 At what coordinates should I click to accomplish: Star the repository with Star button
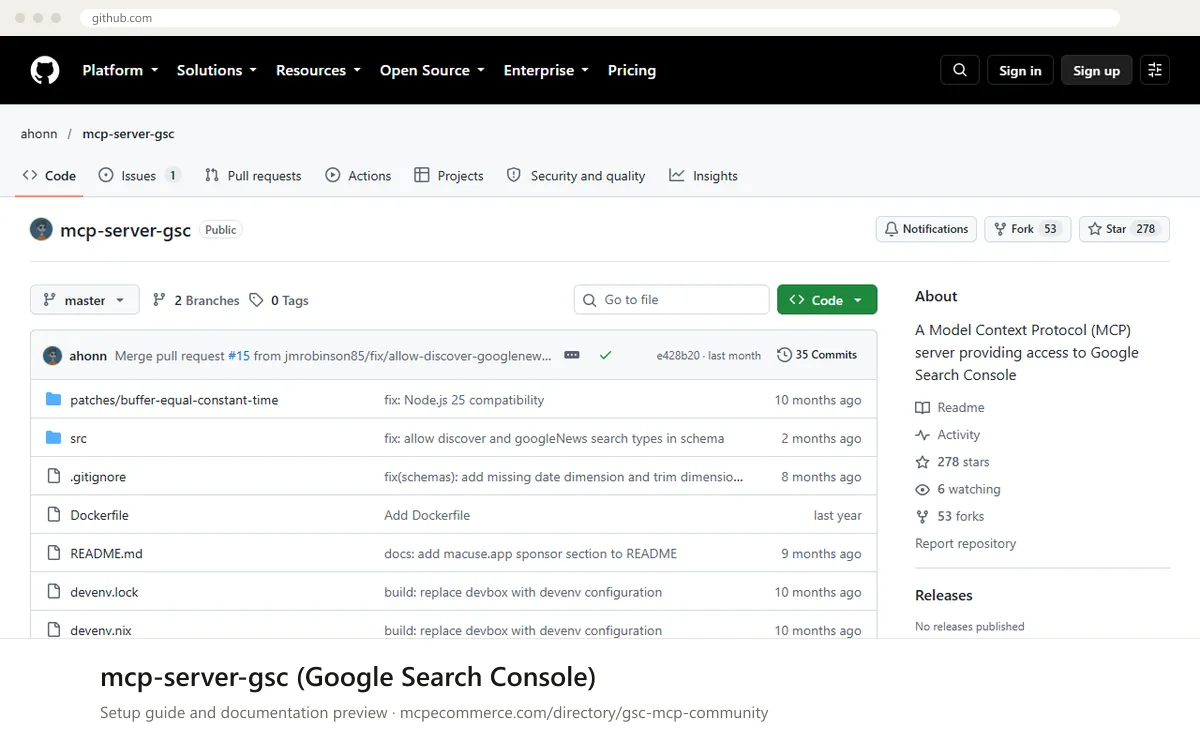1124,229
